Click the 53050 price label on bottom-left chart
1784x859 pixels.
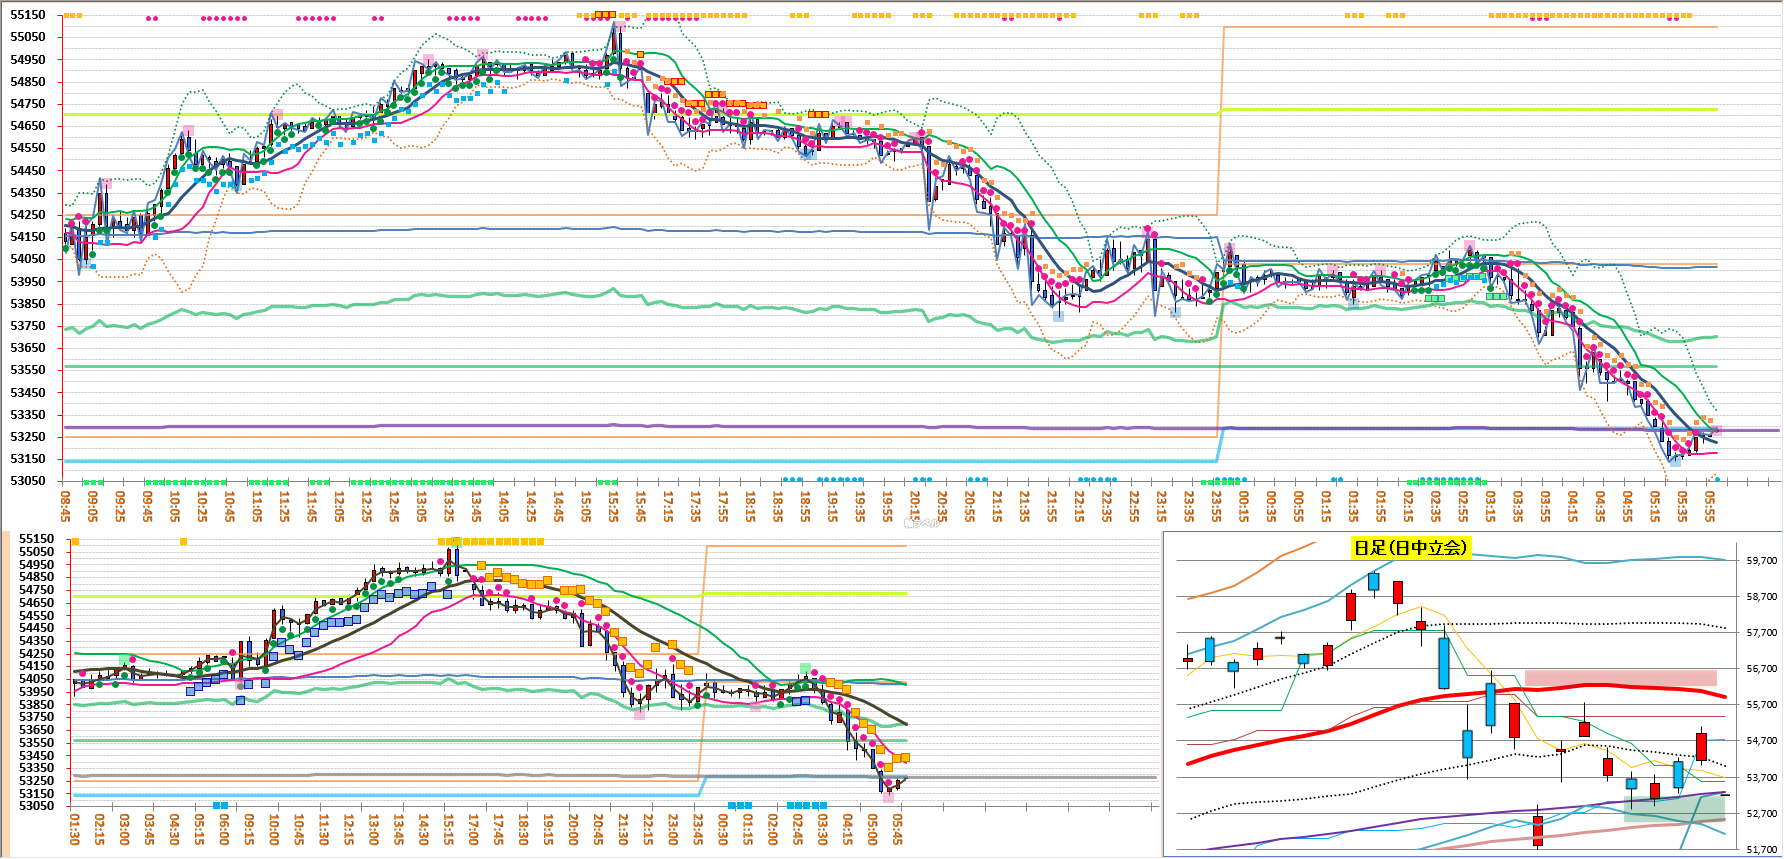click(x=36, y=806)
